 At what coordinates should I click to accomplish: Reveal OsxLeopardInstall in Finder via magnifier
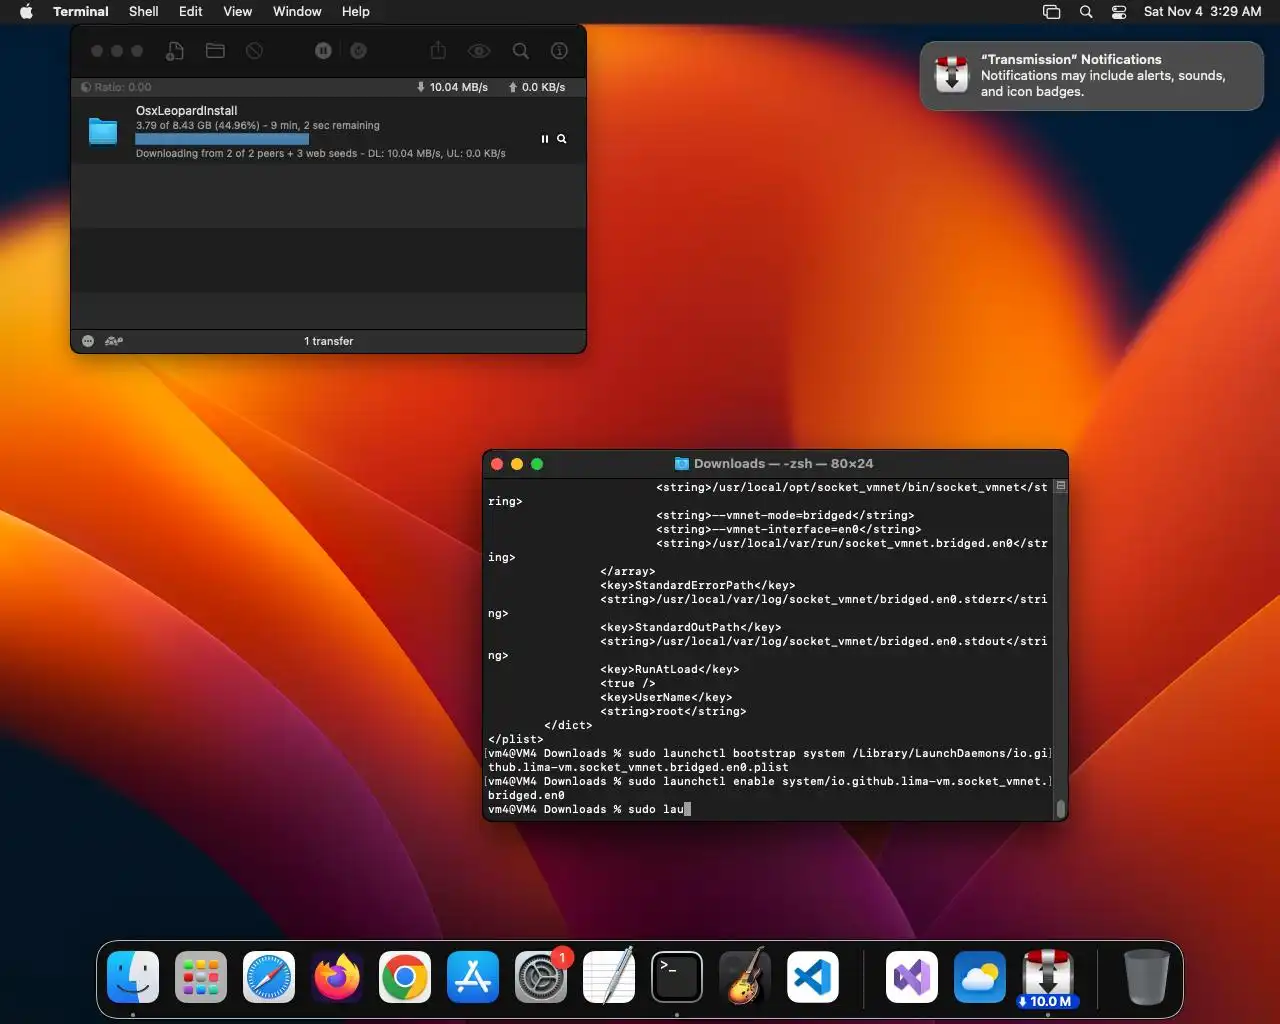coord(562,139)
